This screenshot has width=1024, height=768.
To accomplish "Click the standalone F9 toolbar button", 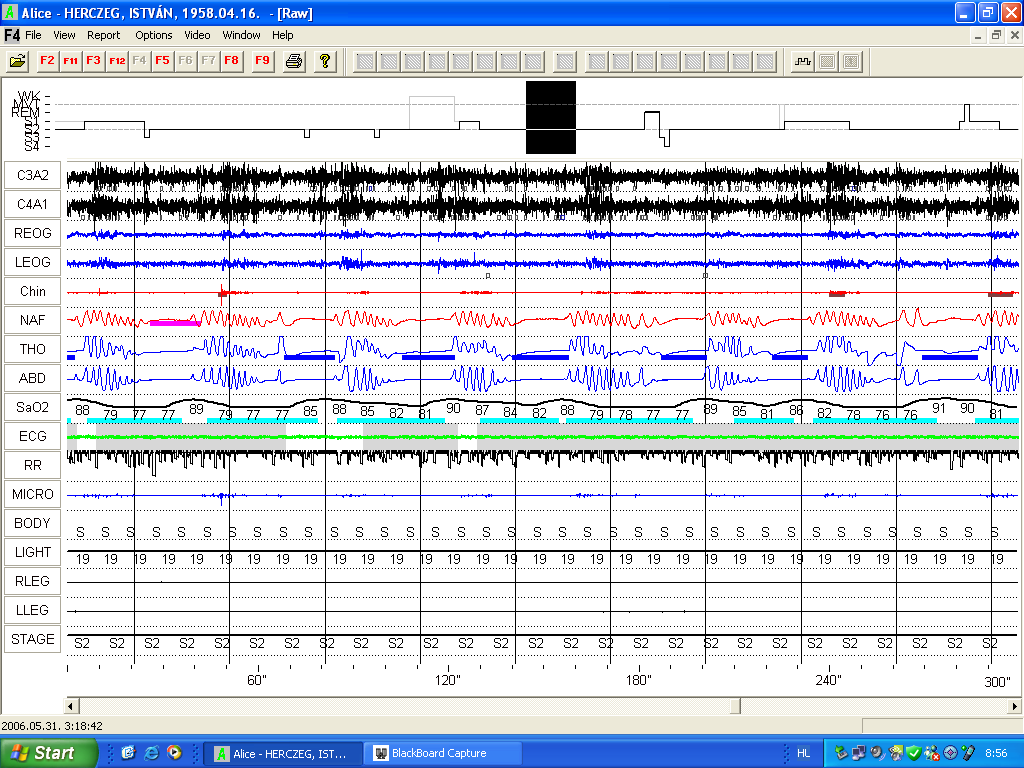I will [x=263, y=61].
